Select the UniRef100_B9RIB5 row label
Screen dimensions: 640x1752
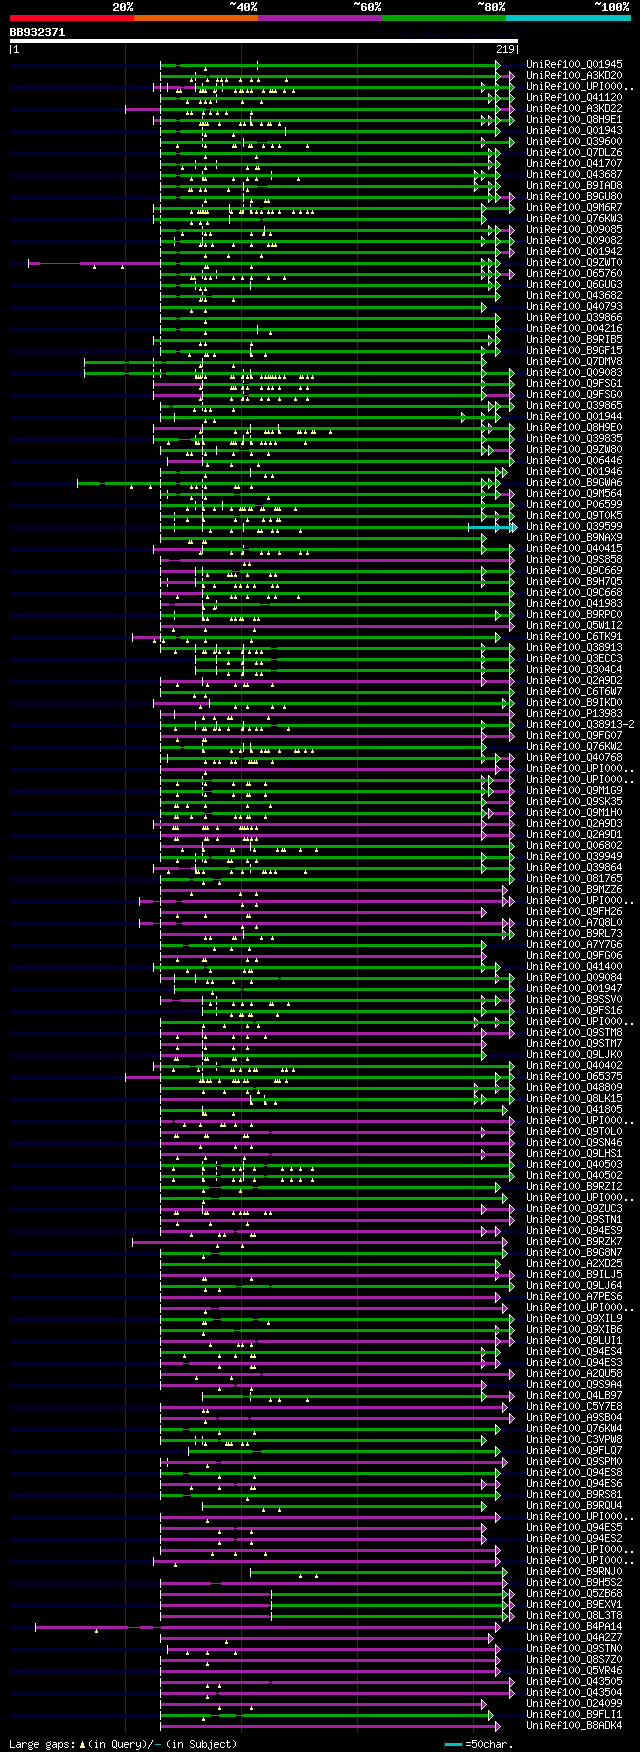pos(574,340)
